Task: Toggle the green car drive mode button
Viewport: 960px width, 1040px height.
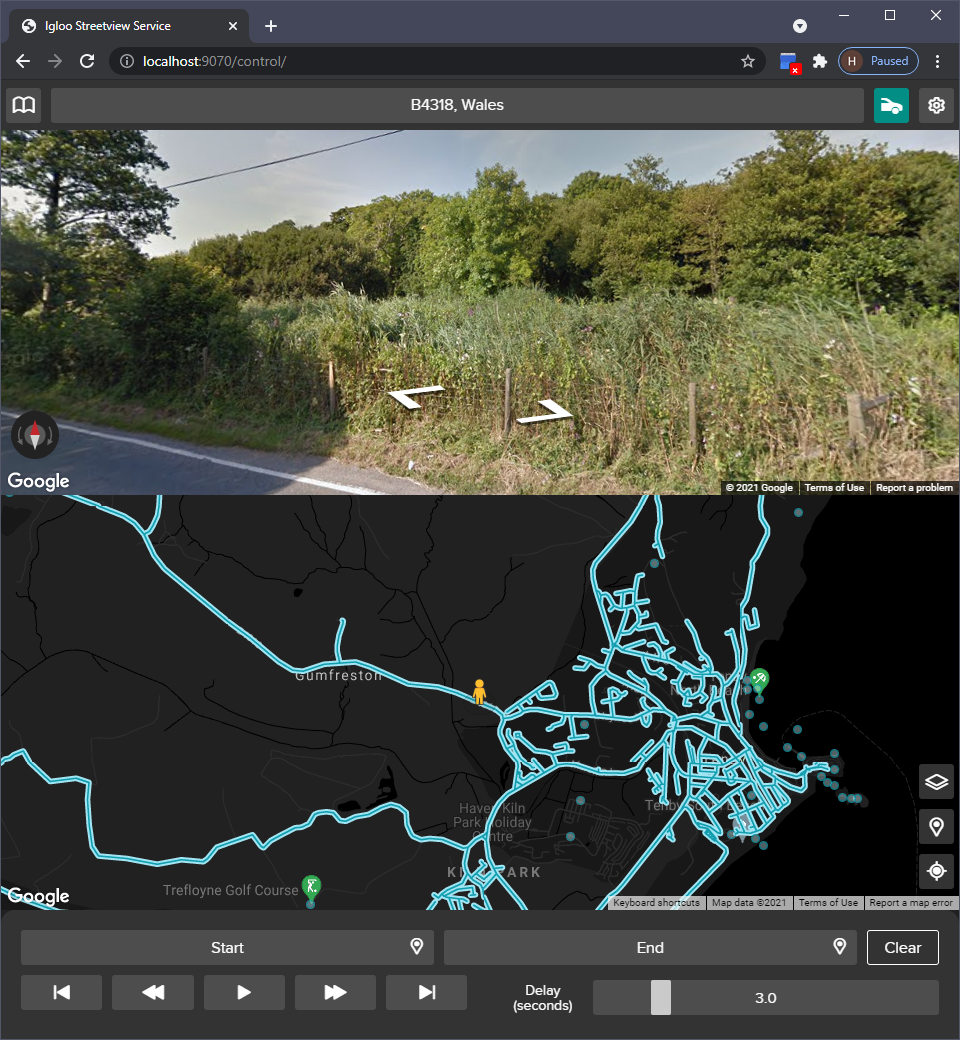Action: click(891, 105)
